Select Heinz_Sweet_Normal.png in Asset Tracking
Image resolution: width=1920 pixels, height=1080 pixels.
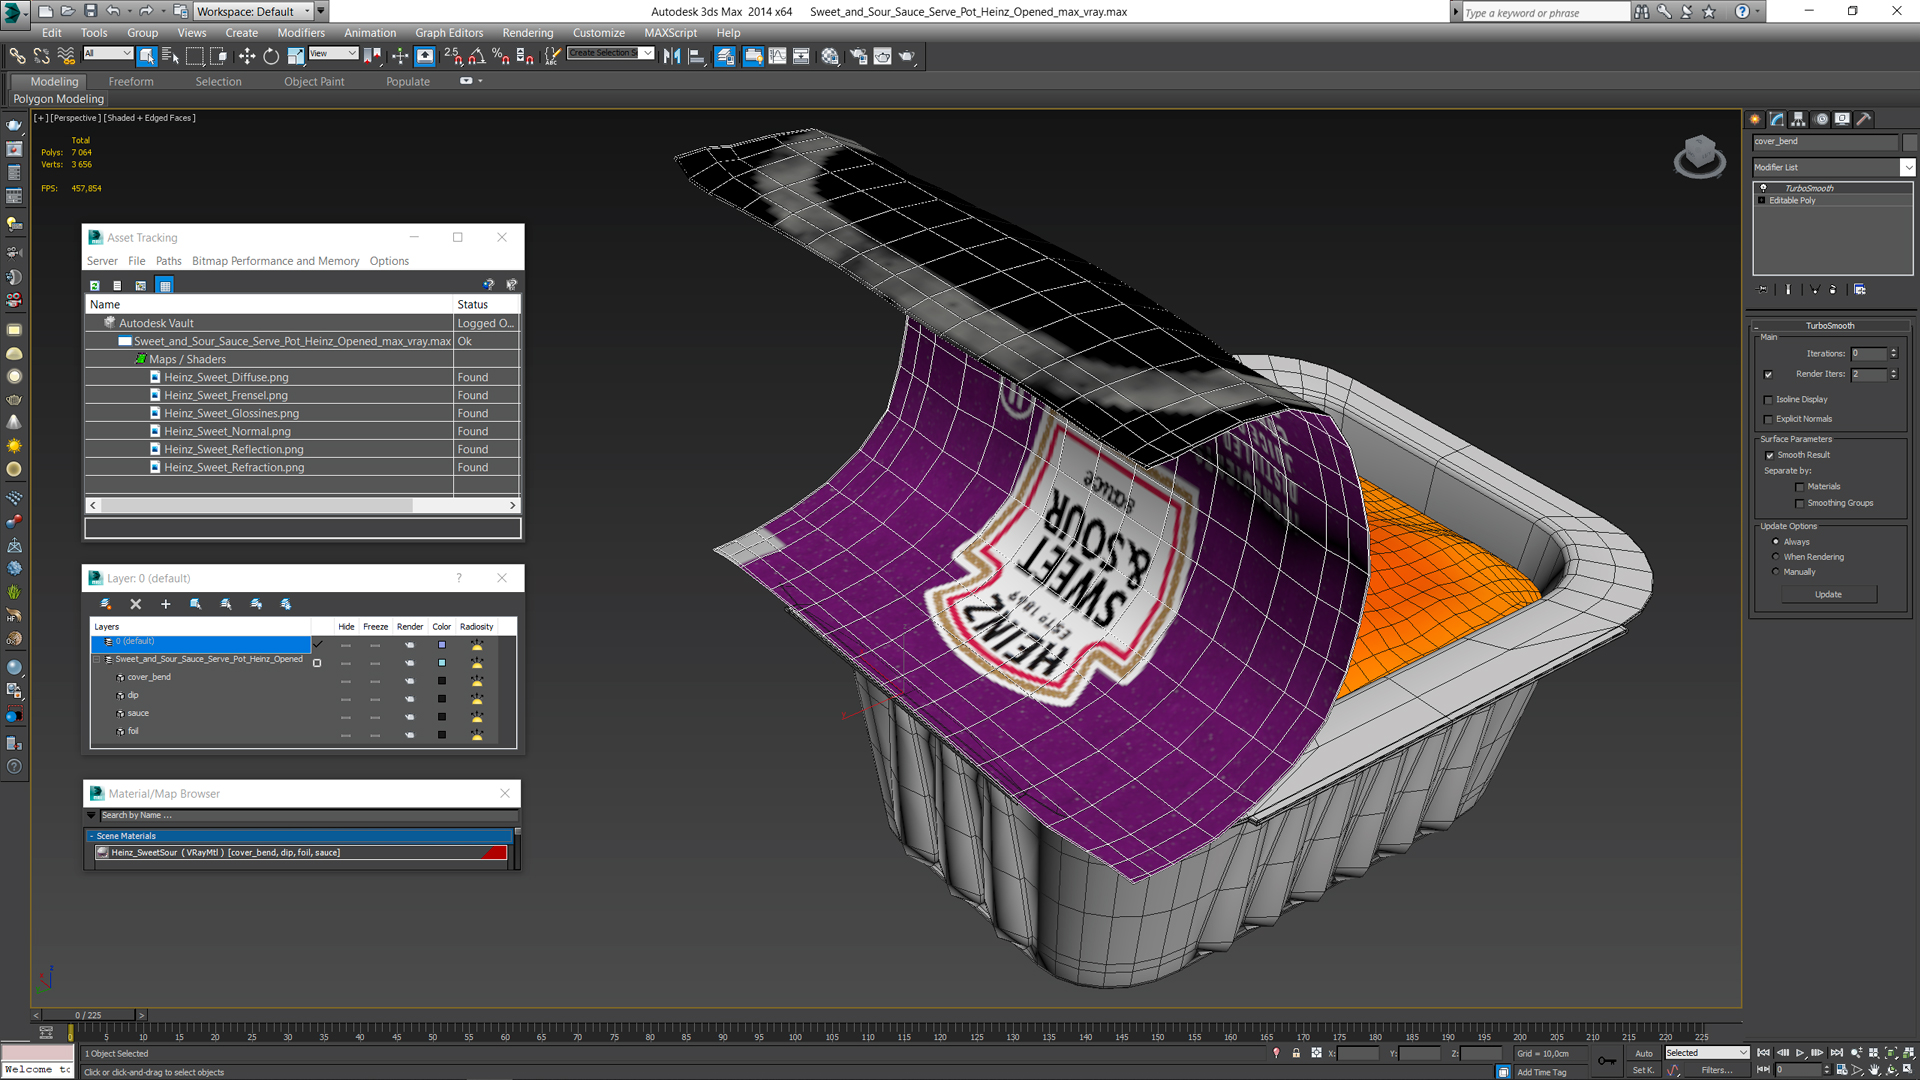227,431
